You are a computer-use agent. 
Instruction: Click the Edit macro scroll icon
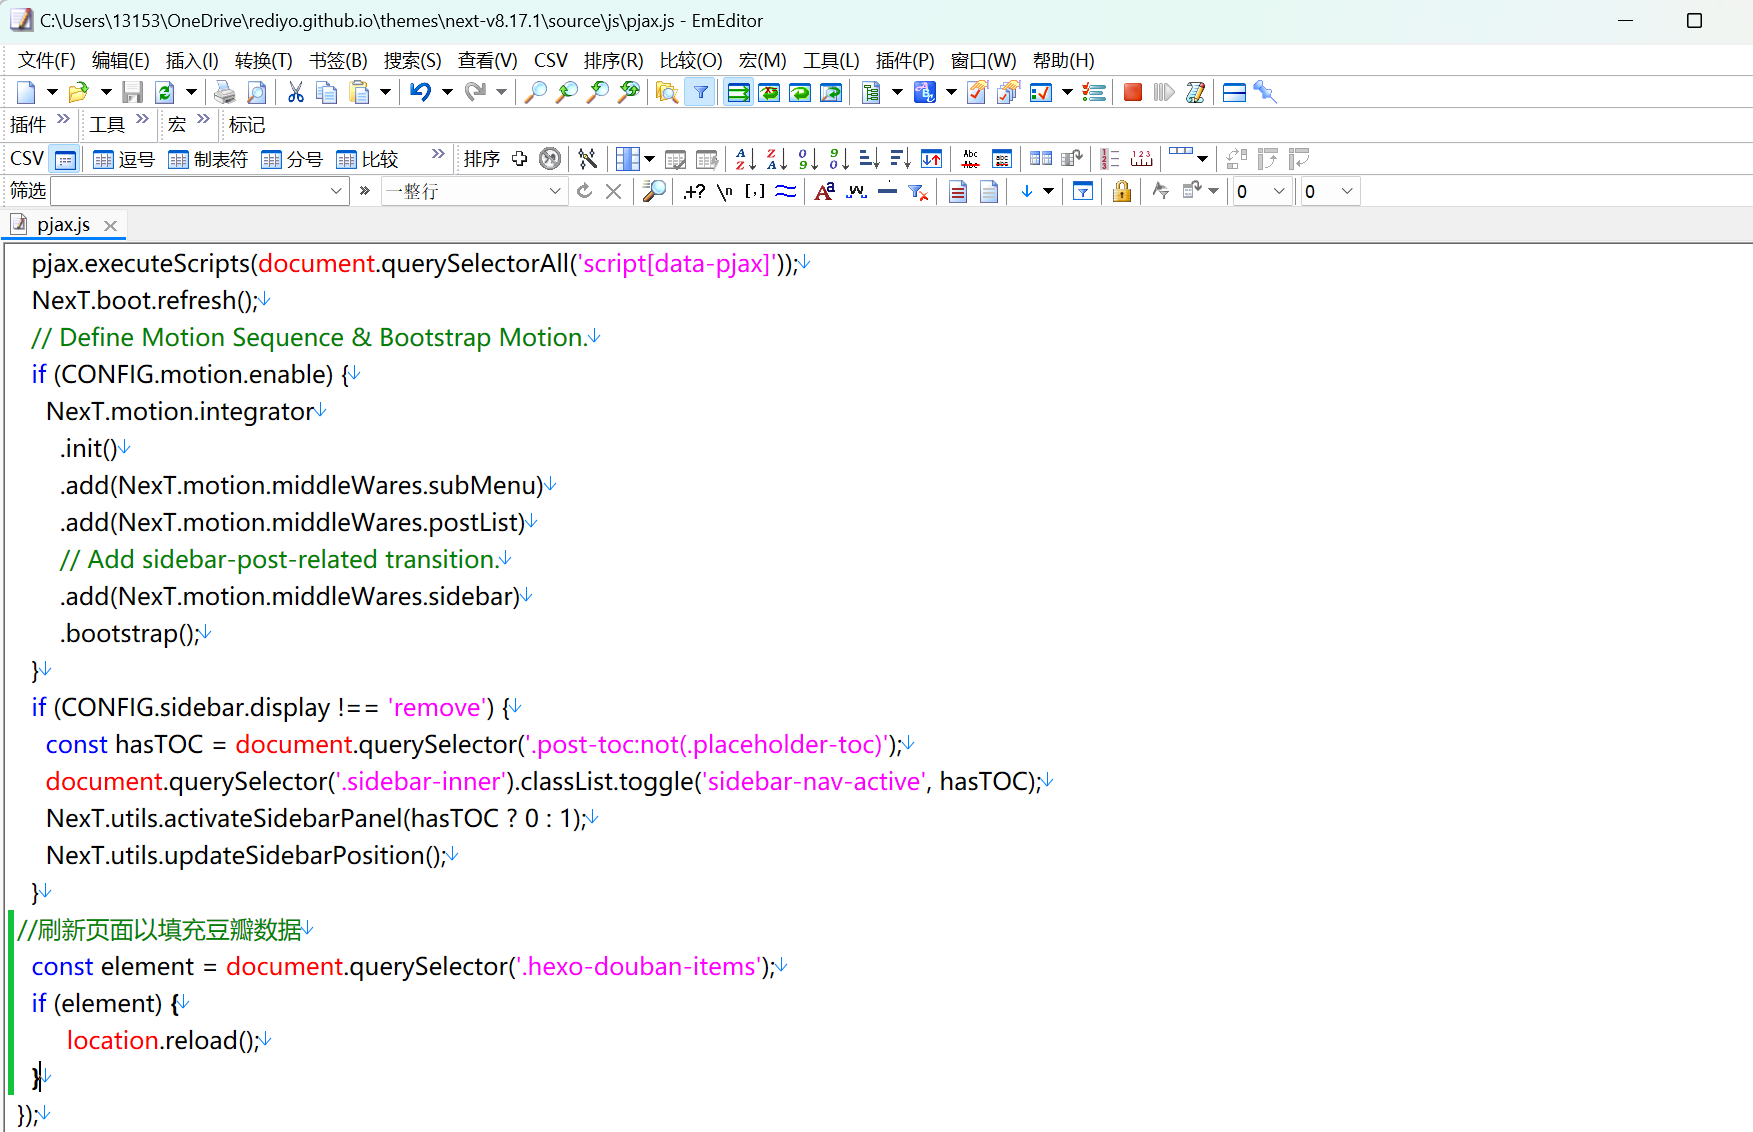click(1195, 93)
